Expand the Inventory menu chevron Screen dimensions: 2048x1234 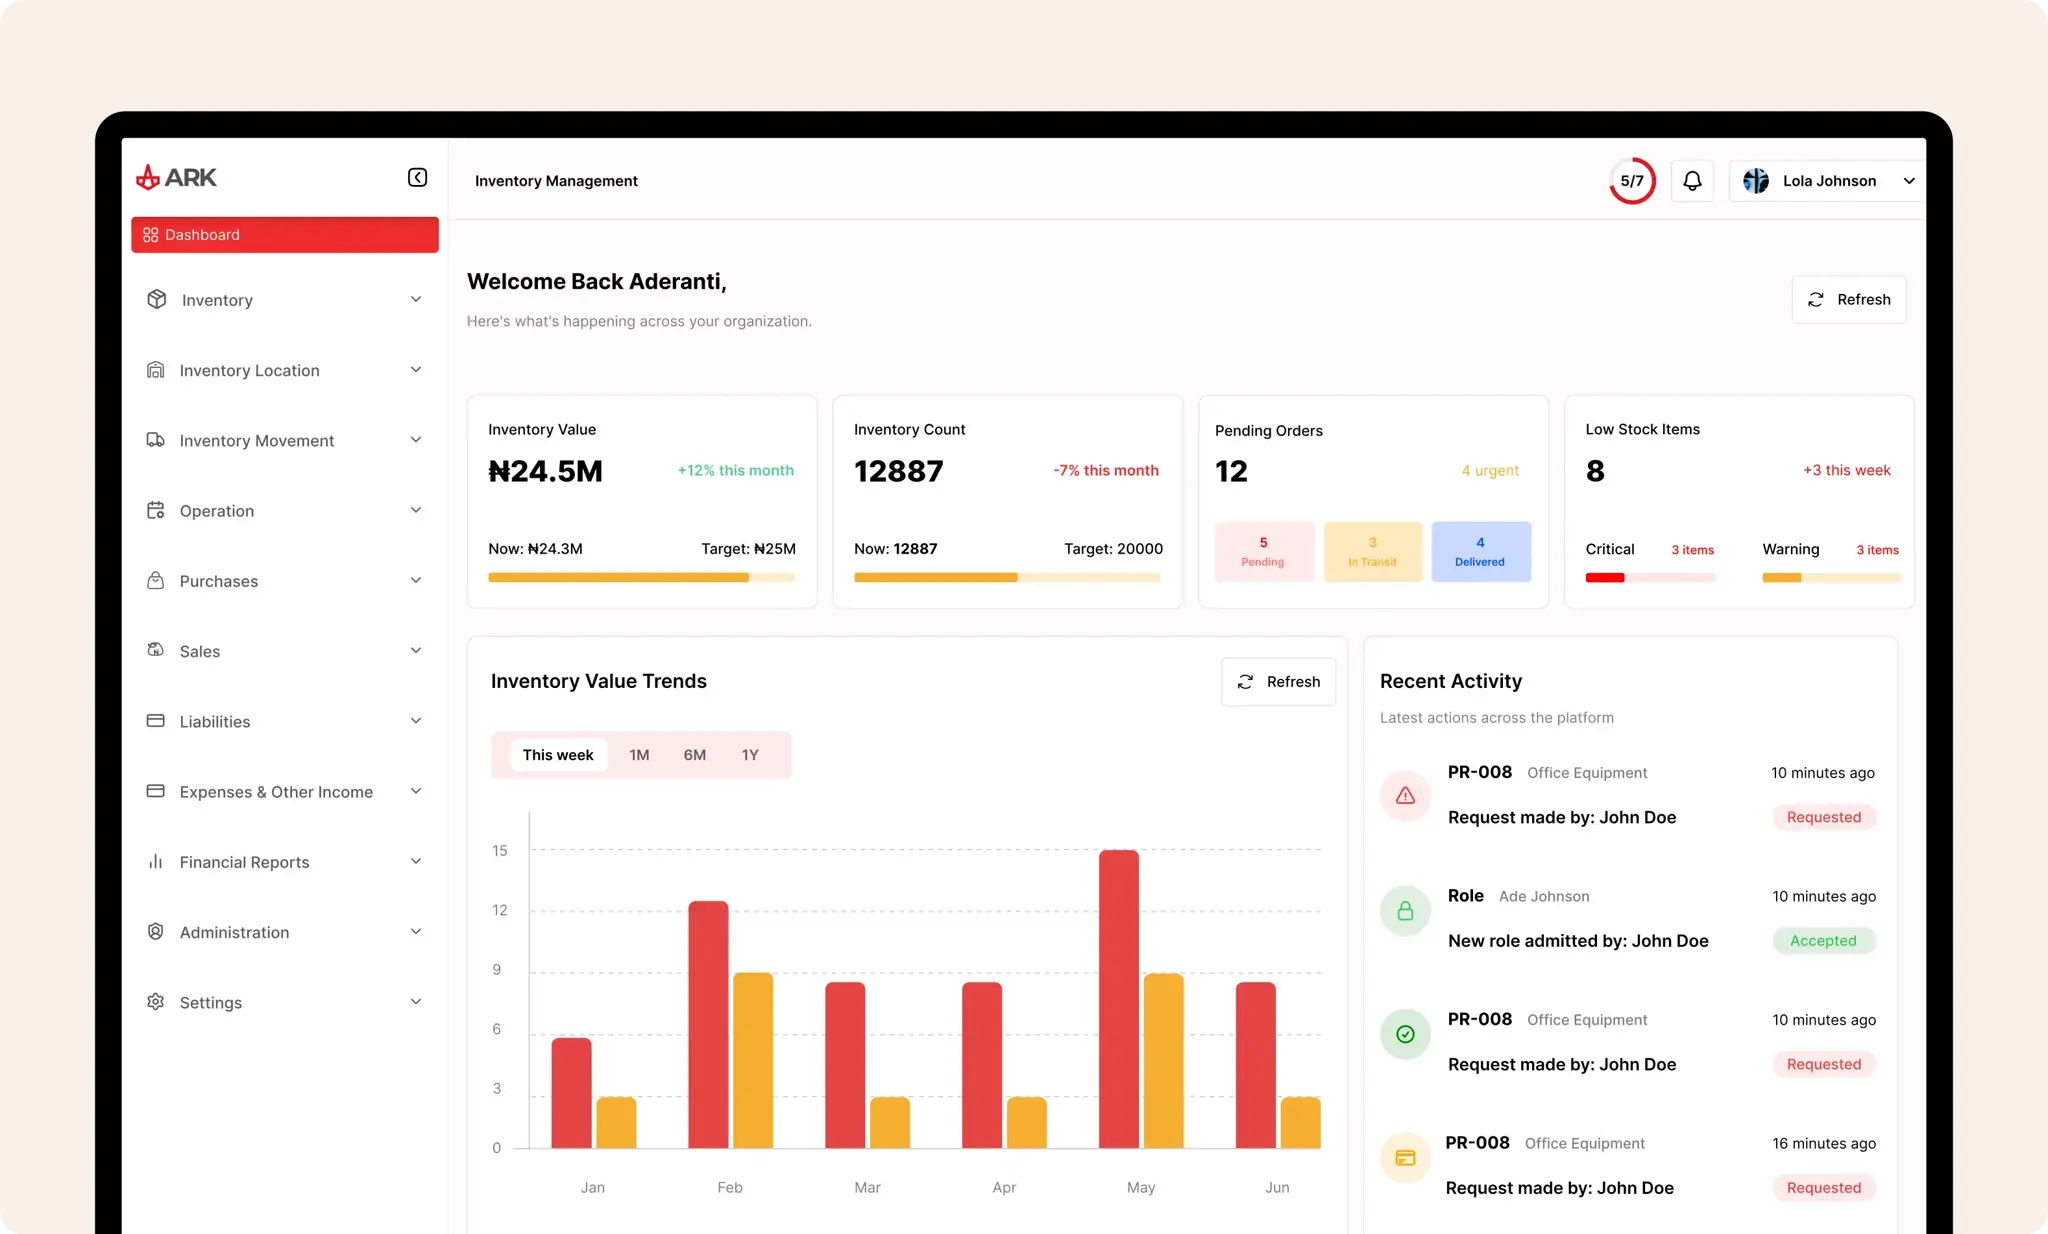pyautogui.click(x=416, y=299)
